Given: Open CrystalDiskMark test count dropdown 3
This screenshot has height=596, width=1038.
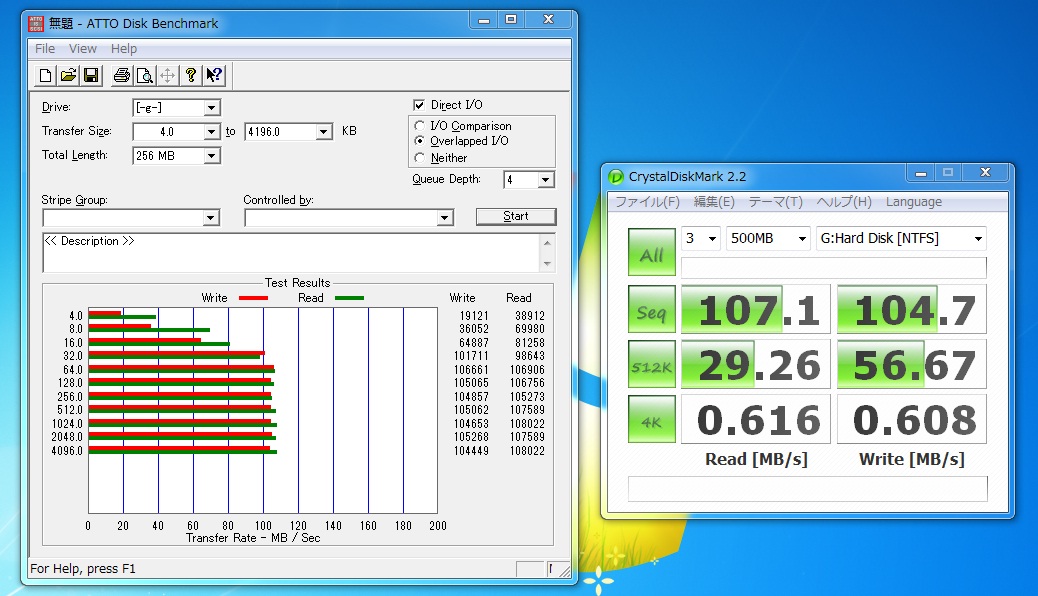Looking at the screenshot, I should 701,238.
